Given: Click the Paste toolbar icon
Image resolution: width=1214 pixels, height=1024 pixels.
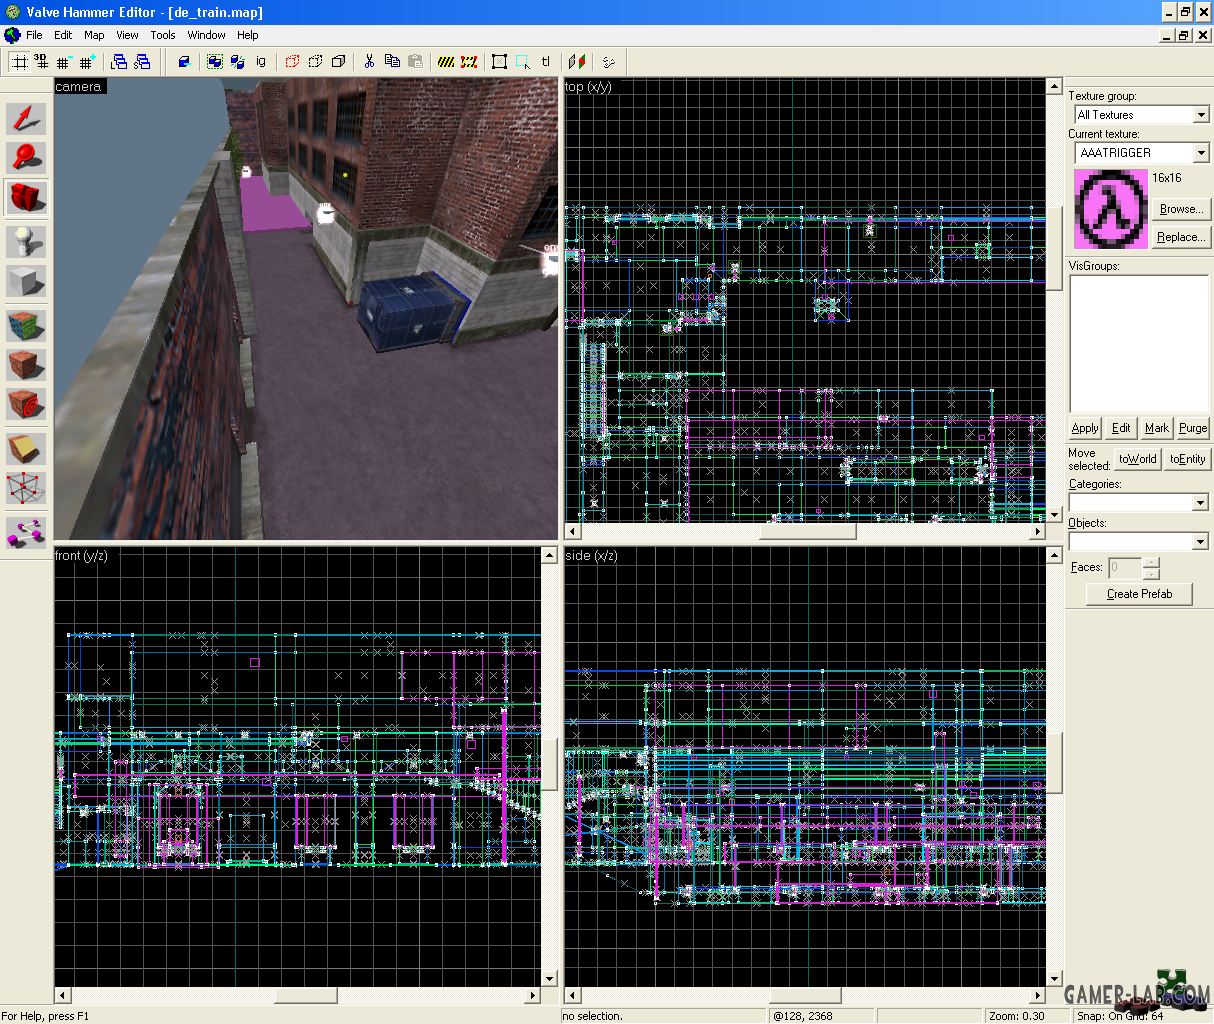Looking at the screenshot, I should point(415,62).
